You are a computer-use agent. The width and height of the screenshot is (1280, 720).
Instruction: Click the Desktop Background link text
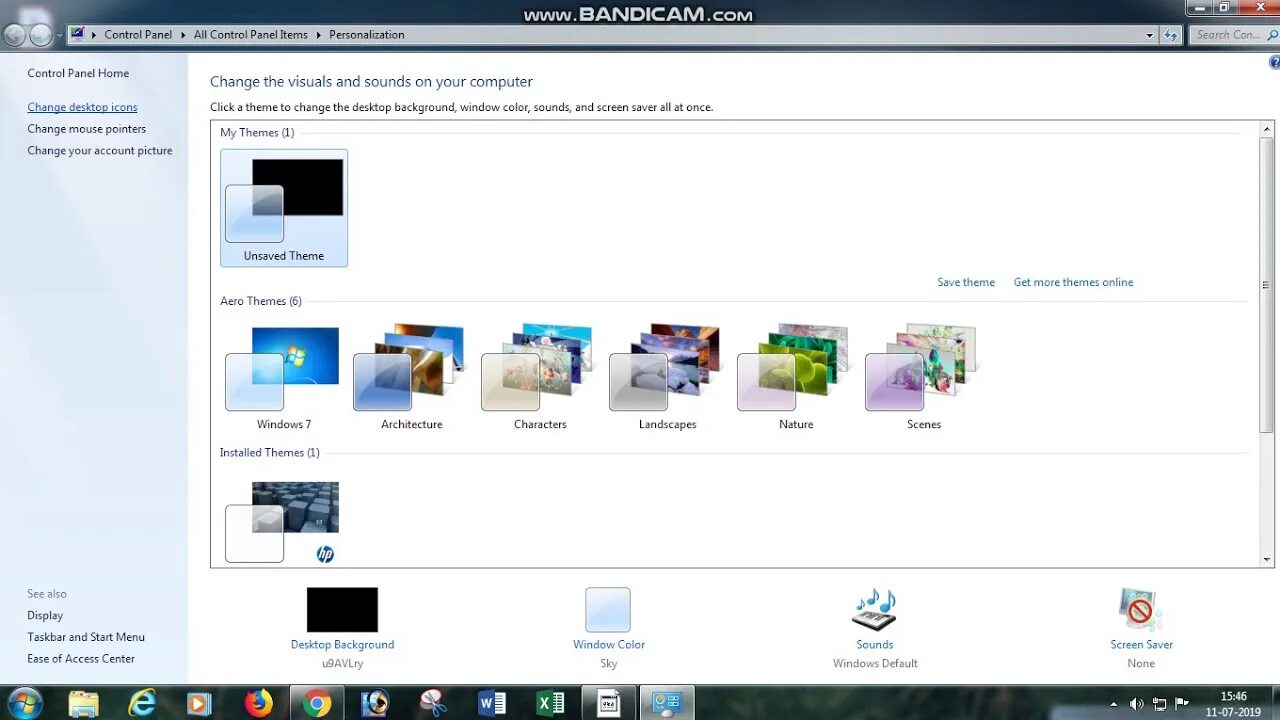point(342,644)
